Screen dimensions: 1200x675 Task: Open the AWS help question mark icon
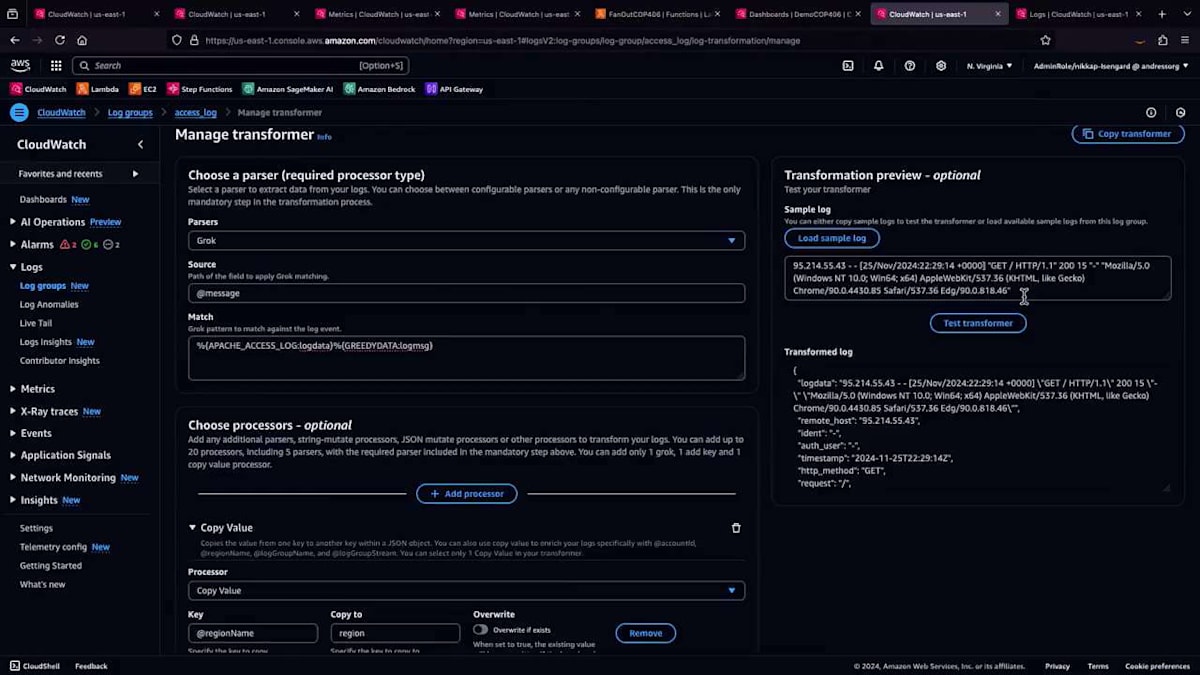pyautogui.click(x=909, y=65)
